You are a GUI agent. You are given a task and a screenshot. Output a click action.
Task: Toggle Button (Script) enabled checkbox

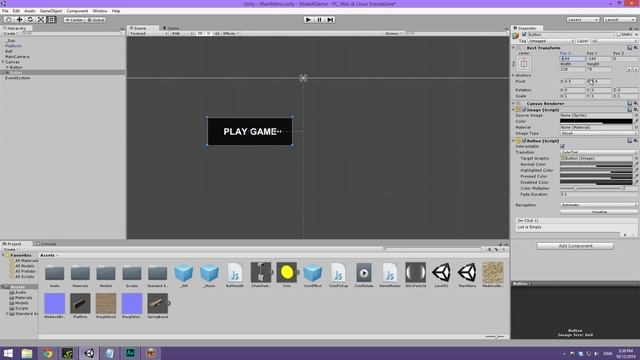tap(524, 141)
